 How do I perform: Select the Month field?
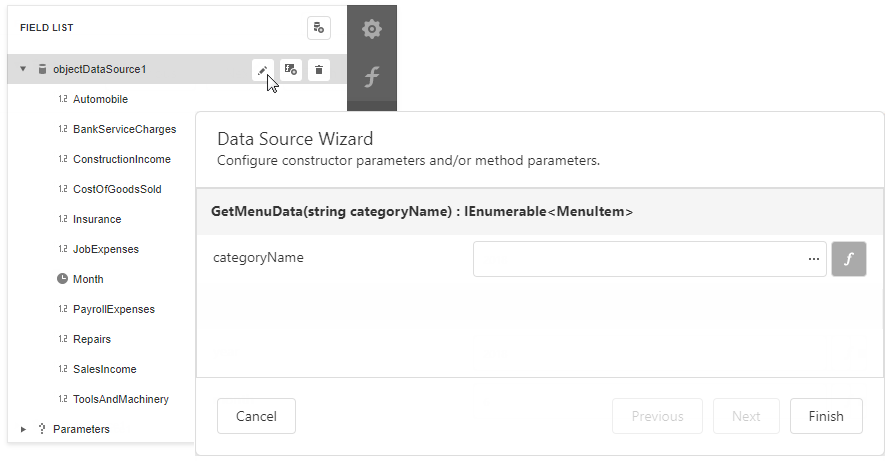(88, 279)
